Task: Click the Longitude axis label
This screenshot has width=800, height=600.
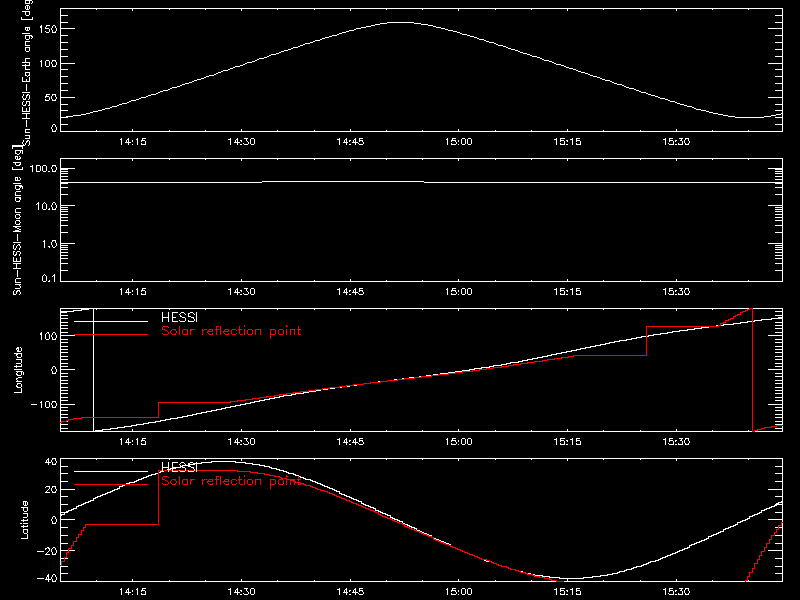Action: pyautogui.click(x=18, y=370)
